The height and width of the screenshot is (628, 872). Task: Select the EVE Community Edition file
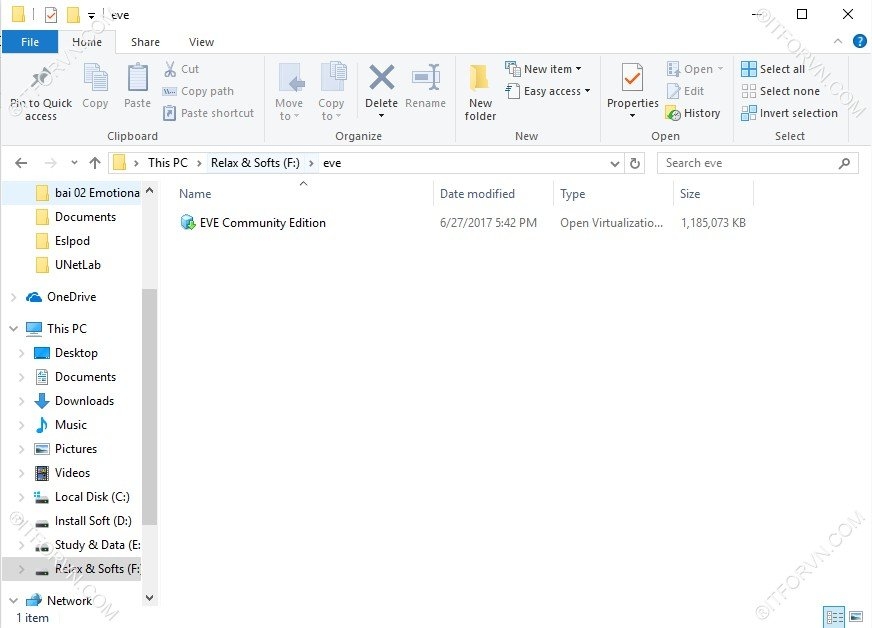(x=262, y=223)
